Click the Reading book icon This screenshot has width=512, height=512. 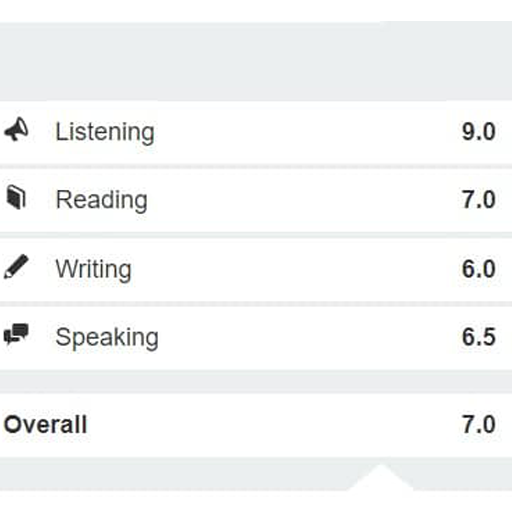[x=16, y=197]
